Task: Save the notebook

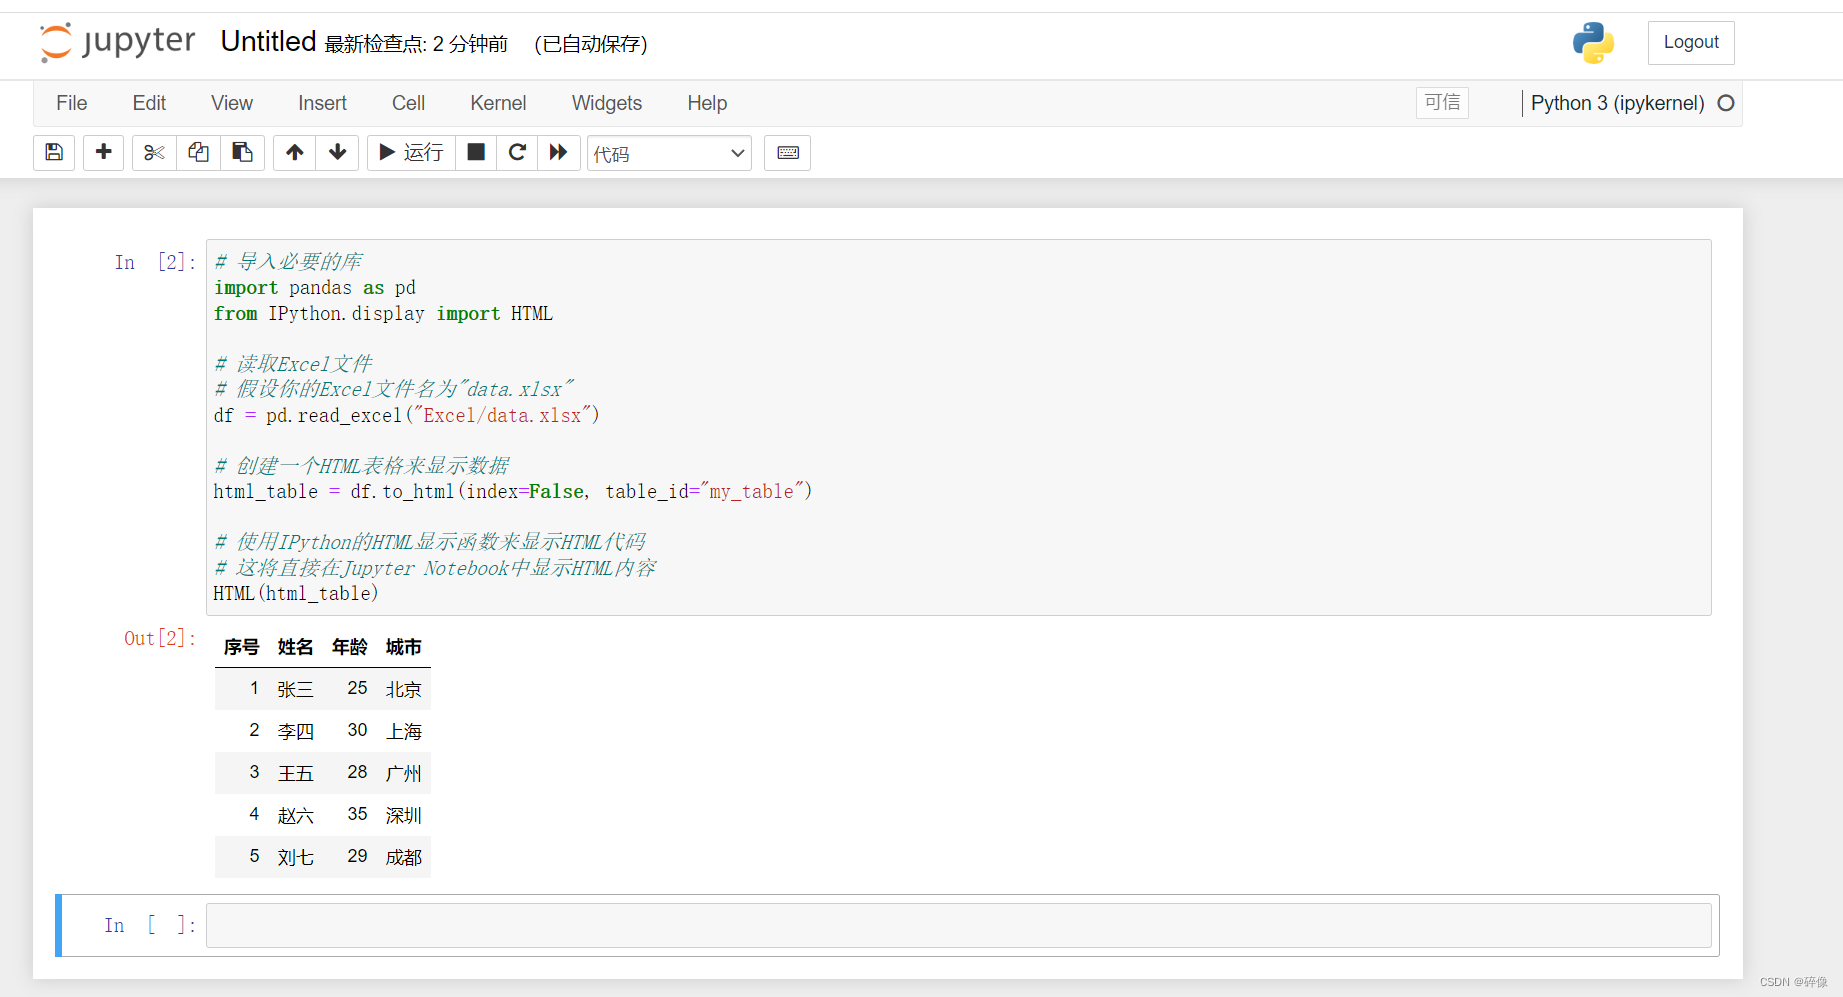Action: 54,152
